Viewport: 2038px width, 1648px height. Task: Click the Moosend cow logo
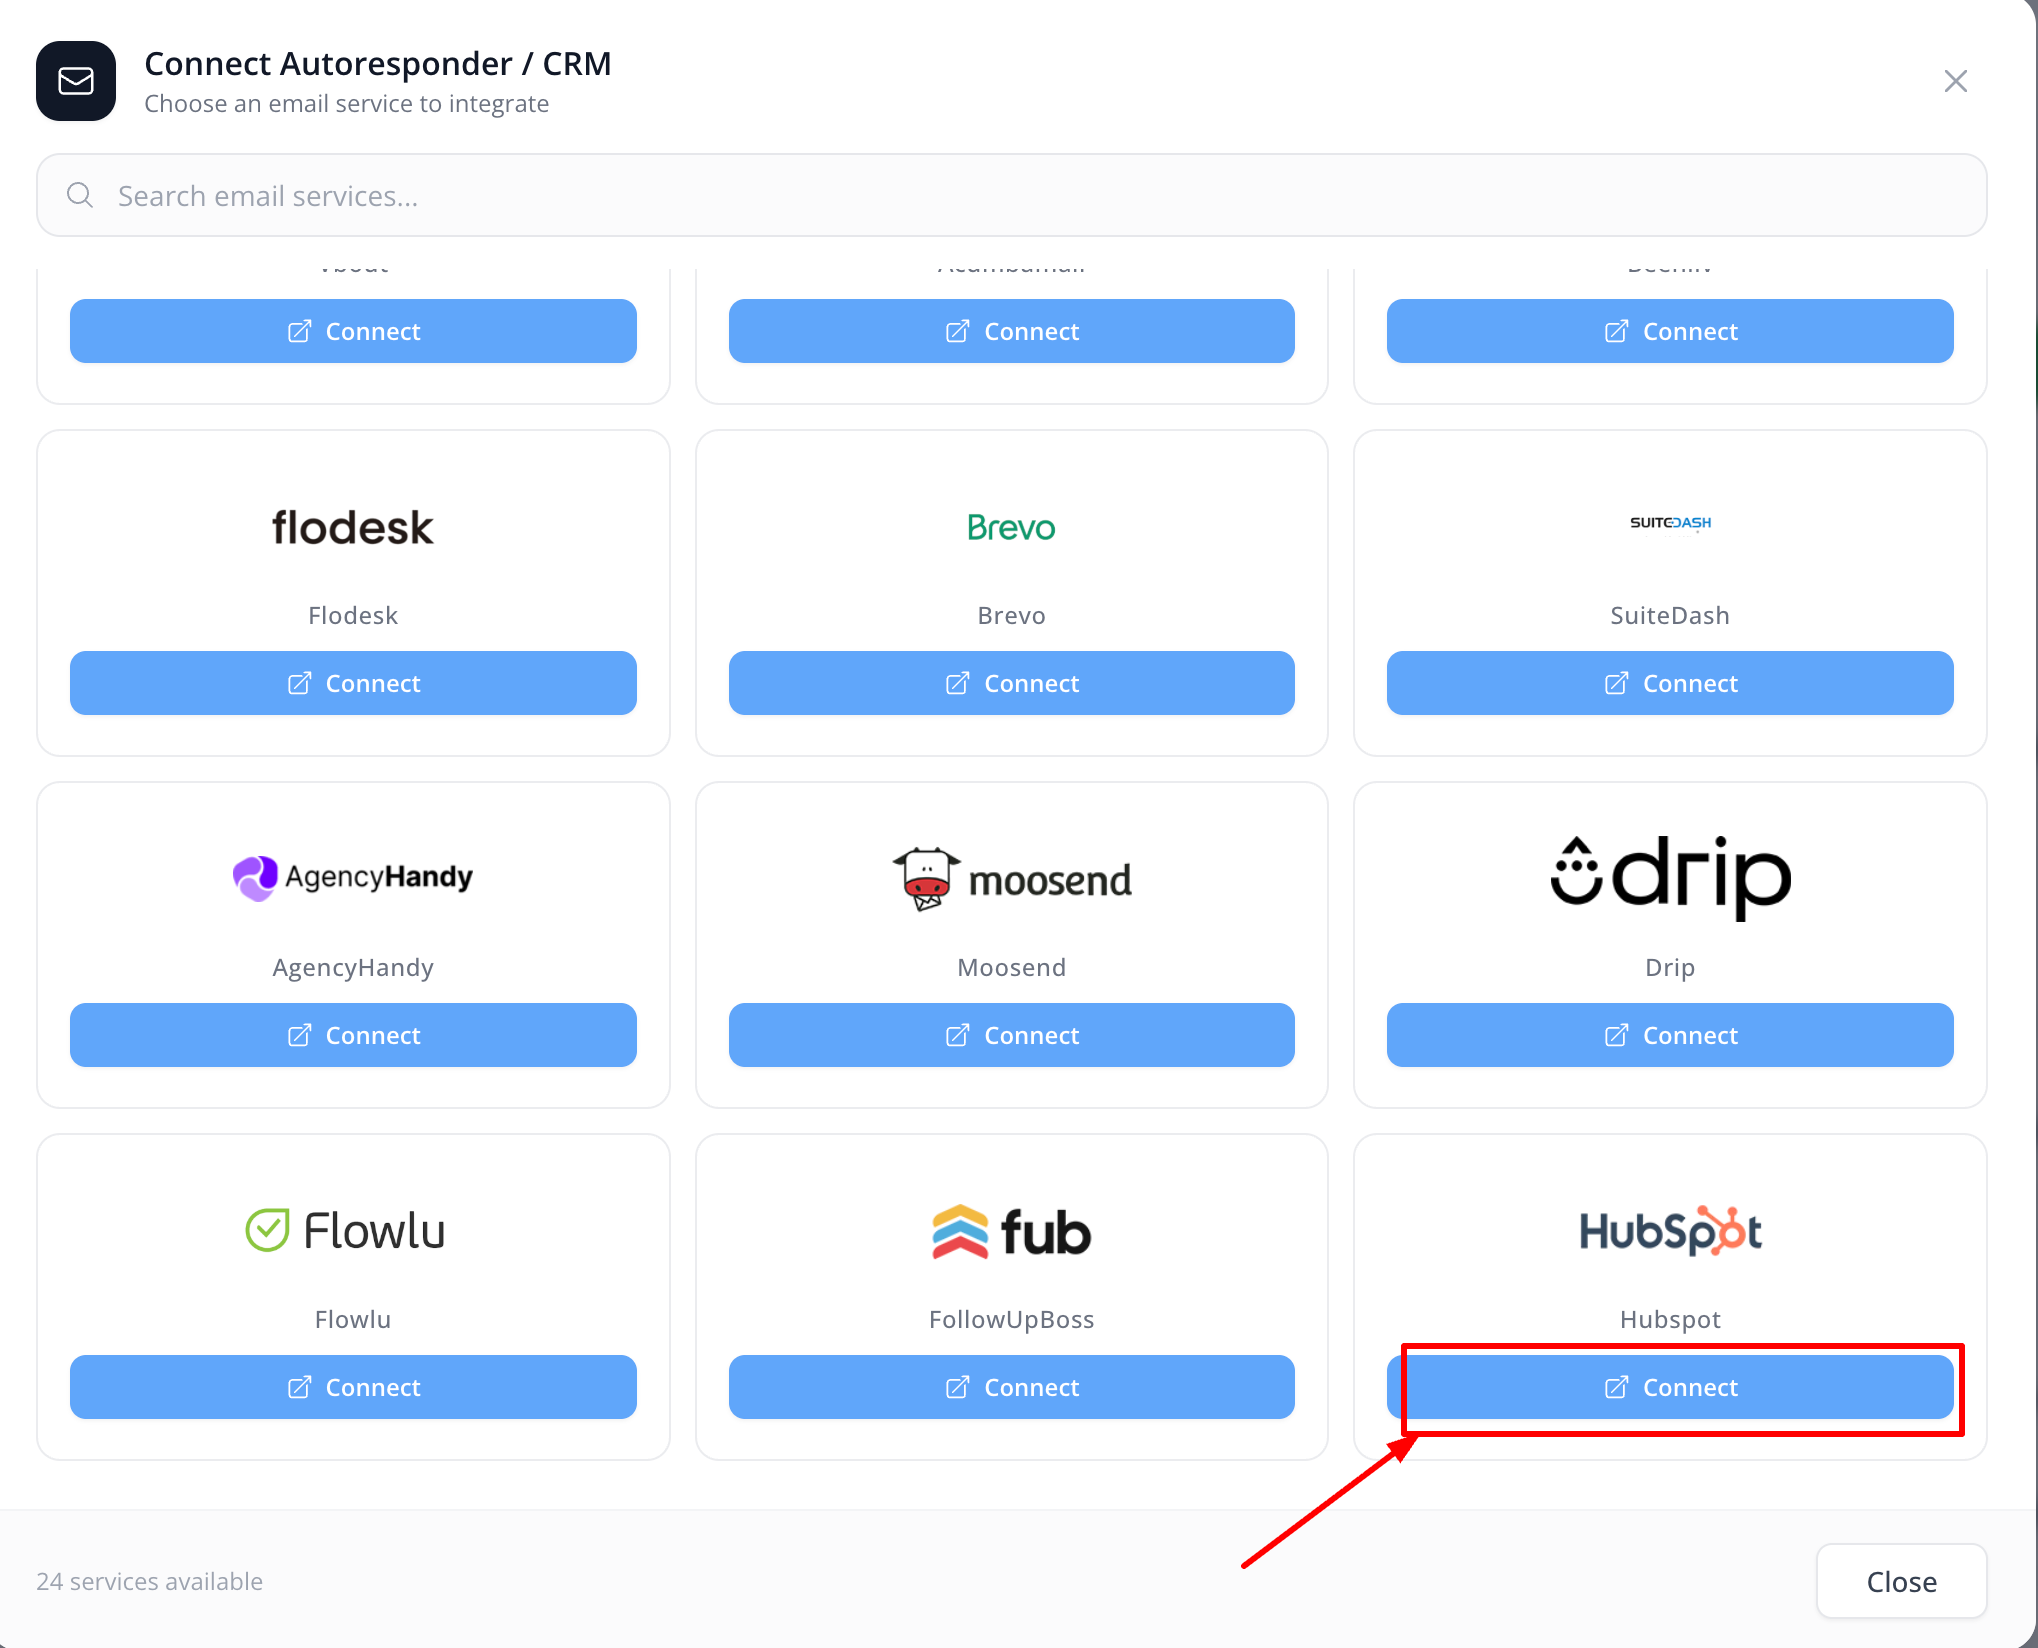coord(926,879)
